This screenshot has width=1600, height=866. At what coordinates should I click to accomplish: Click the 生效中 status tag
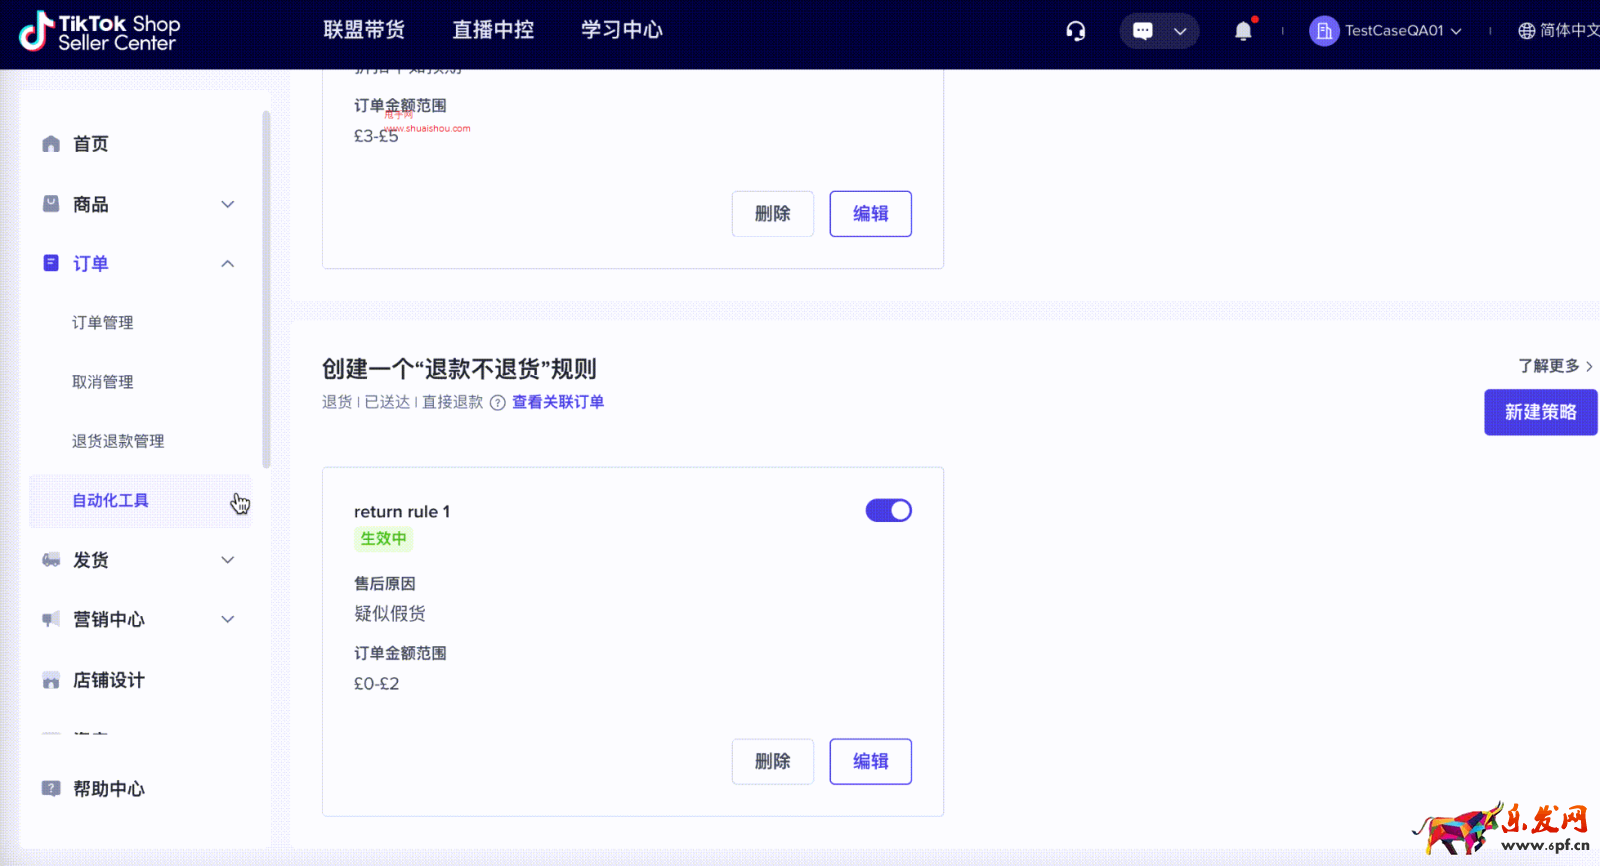(383, 539)
